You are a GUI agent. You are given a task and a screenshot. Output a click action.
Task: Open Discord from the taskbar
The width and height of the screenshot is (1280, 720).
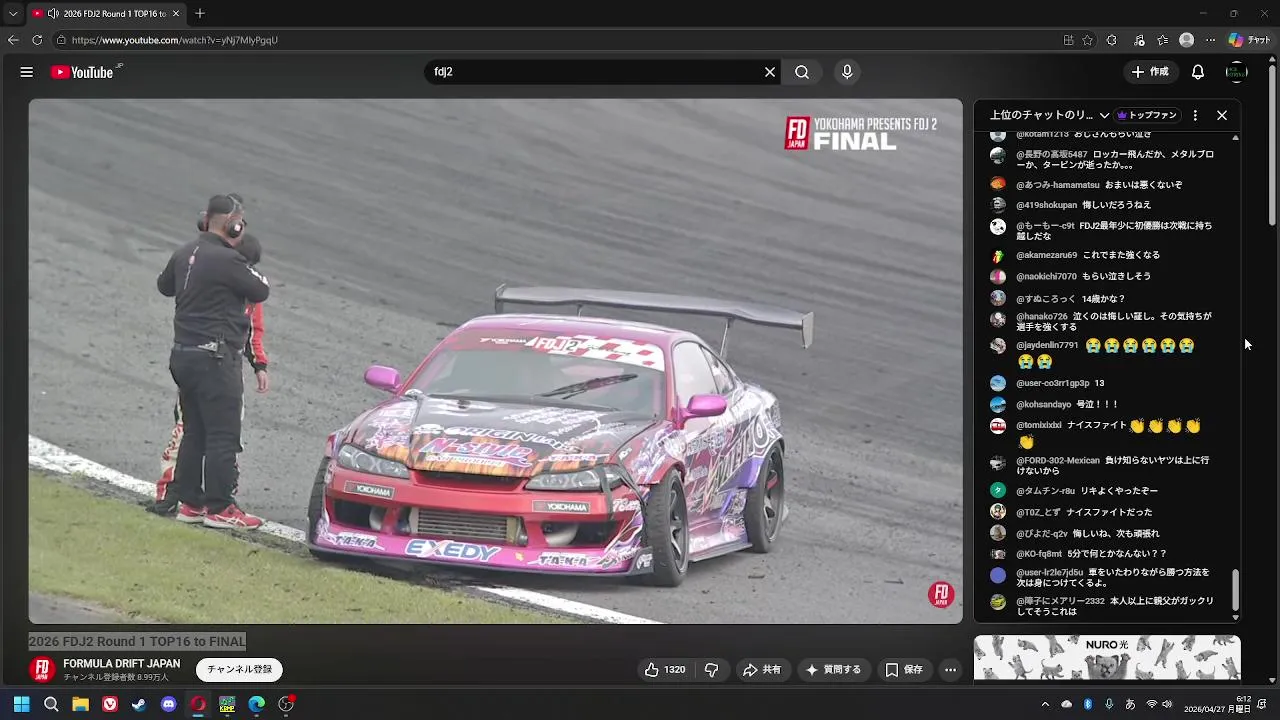168,704
